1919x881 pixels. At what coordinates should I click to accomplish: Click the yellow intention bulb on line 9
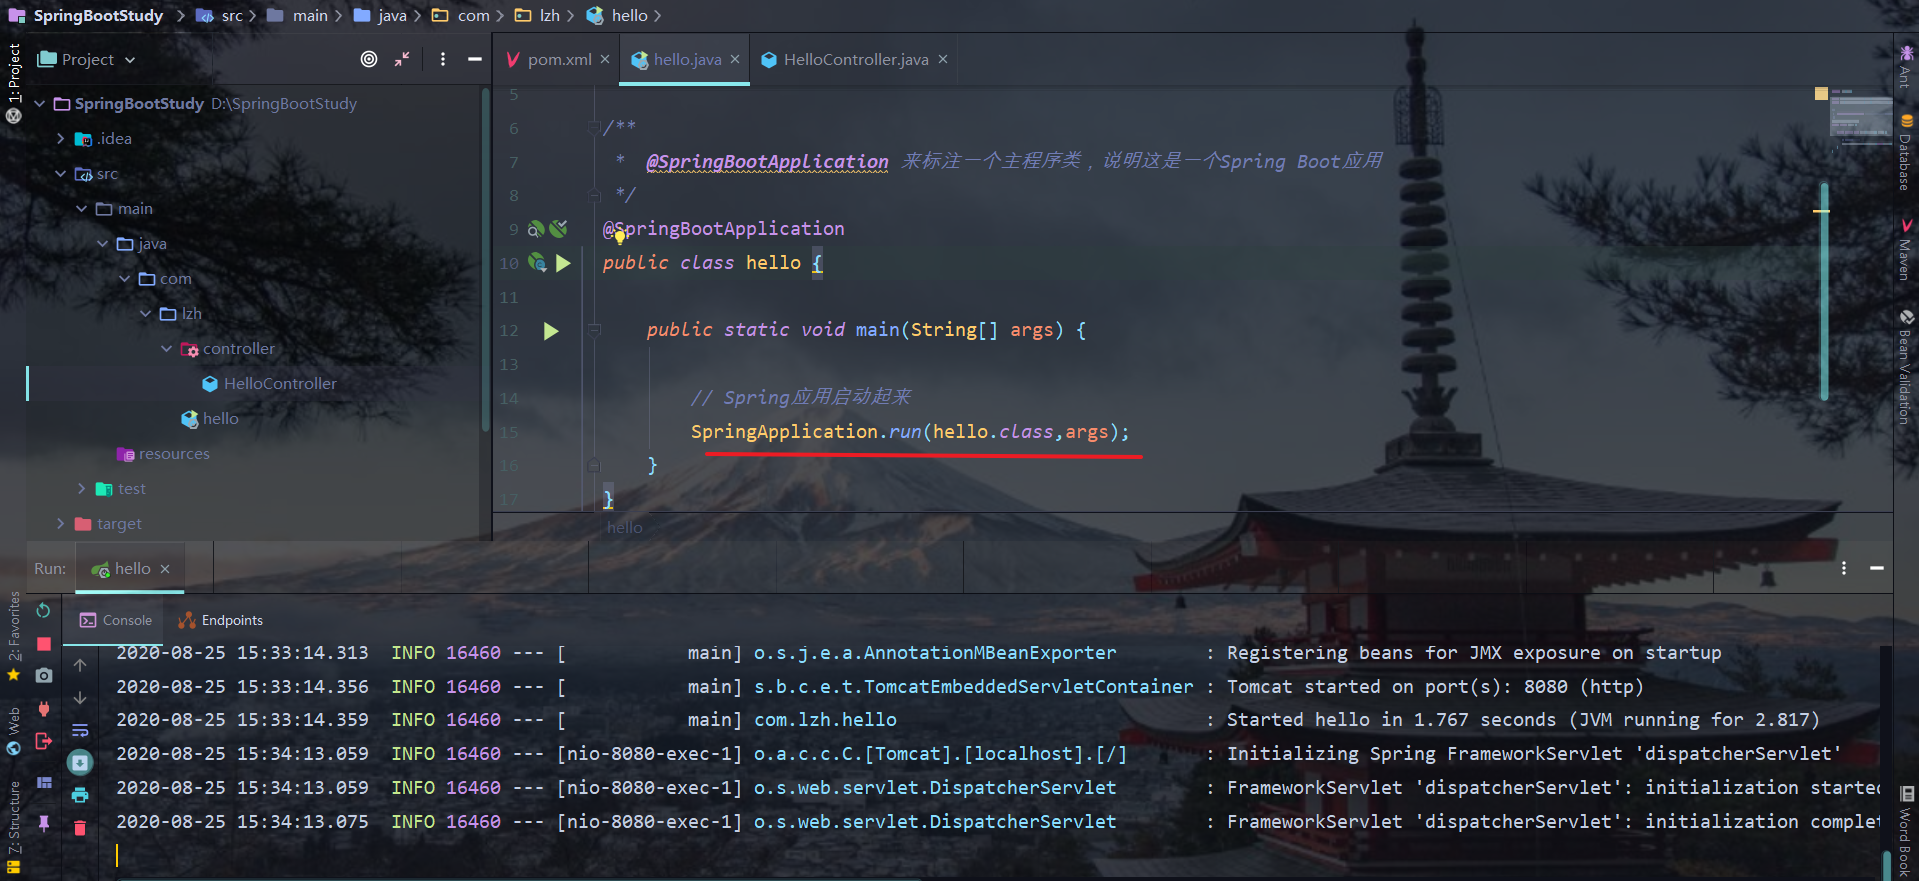point(620,237)
